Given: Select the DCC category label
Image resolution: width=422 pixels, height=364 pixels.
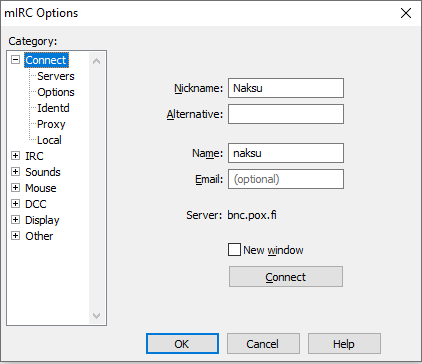Looking at the screenshot, I should point(36,204).
